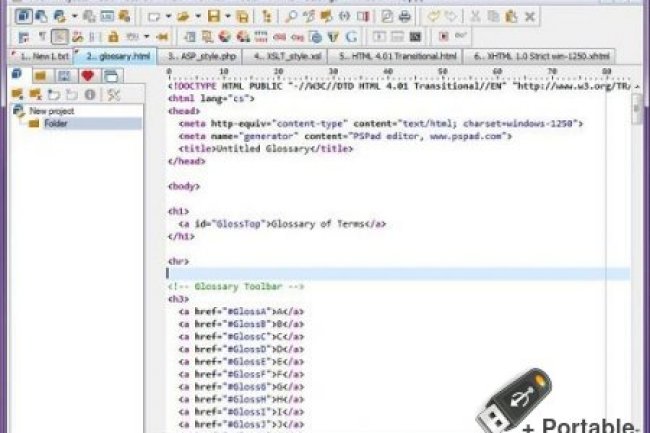Click the scissors cut icon
Image resolution: width=650 pixels, height=433 pixels.
coord(475,17)
